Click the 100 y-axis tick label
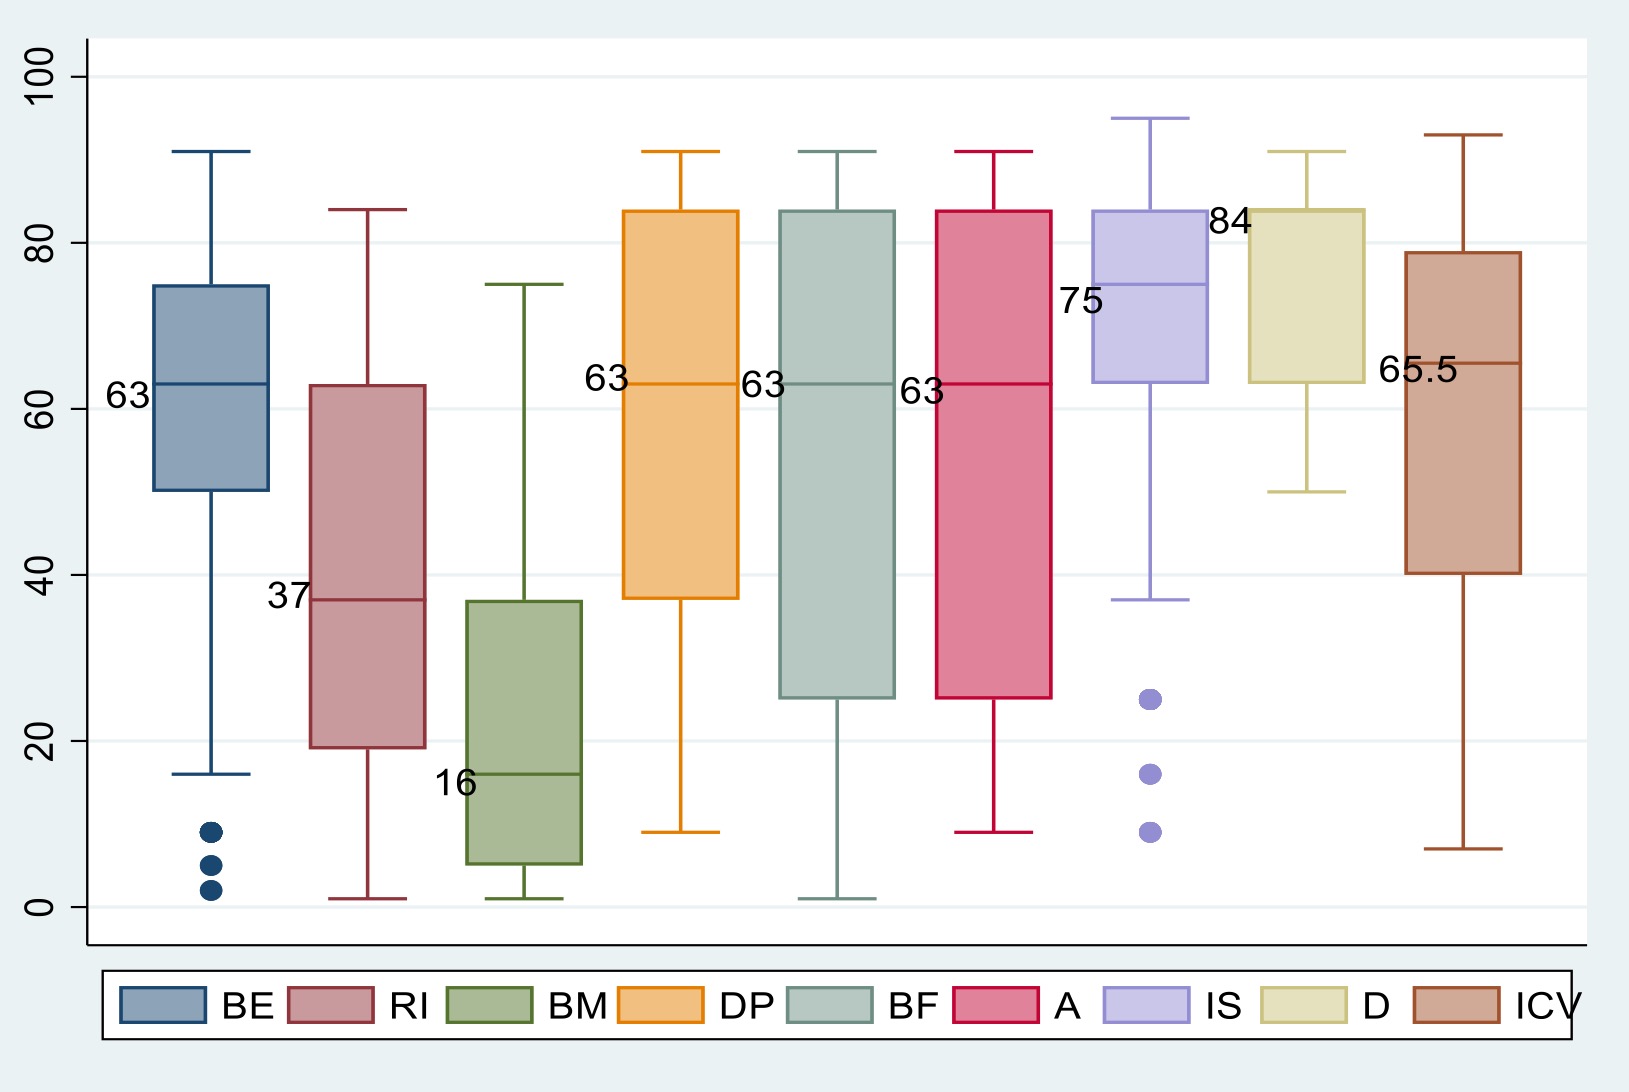 (x=41, y=76)
